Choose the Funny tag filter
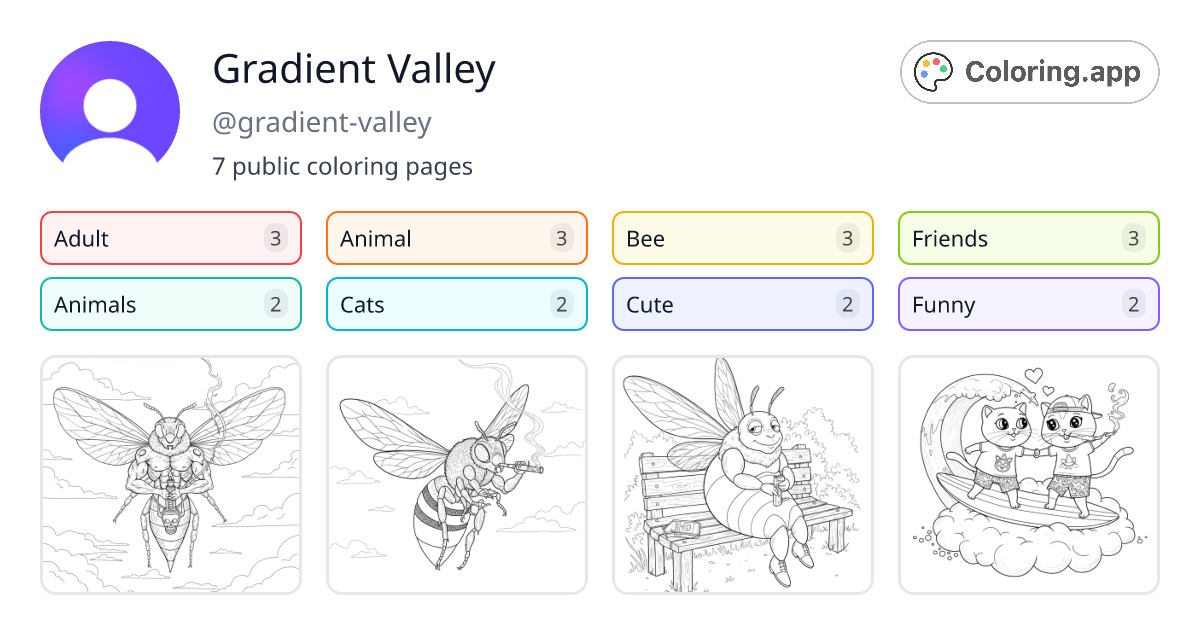The image size is (1200, 630). (x=1028, y=304)
